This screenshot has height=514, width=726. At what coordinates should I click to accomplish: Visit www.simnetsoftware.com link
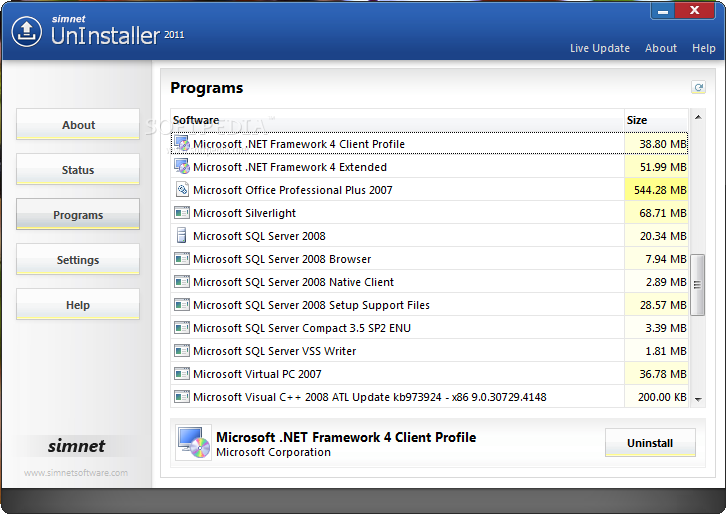pos(76,473)
